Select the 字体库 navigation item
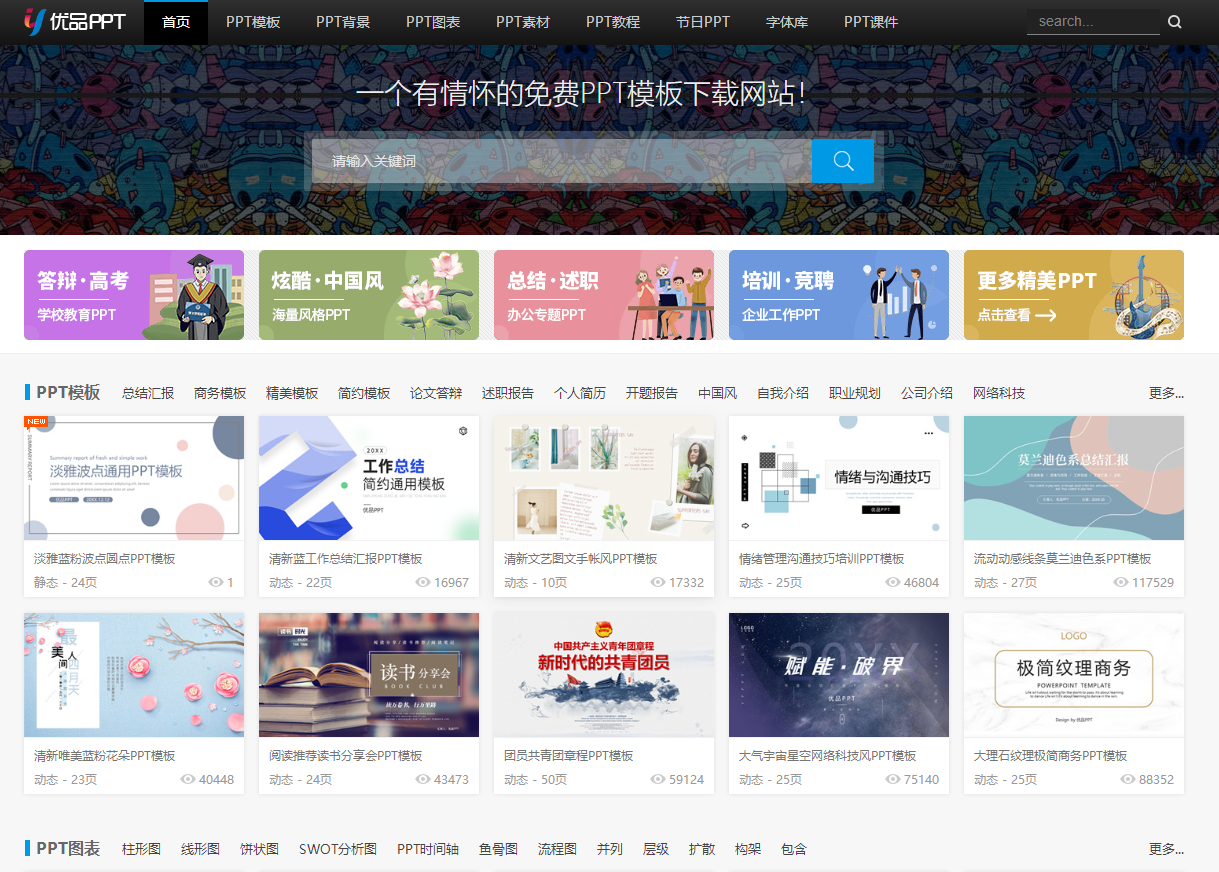 click(786, 21)
